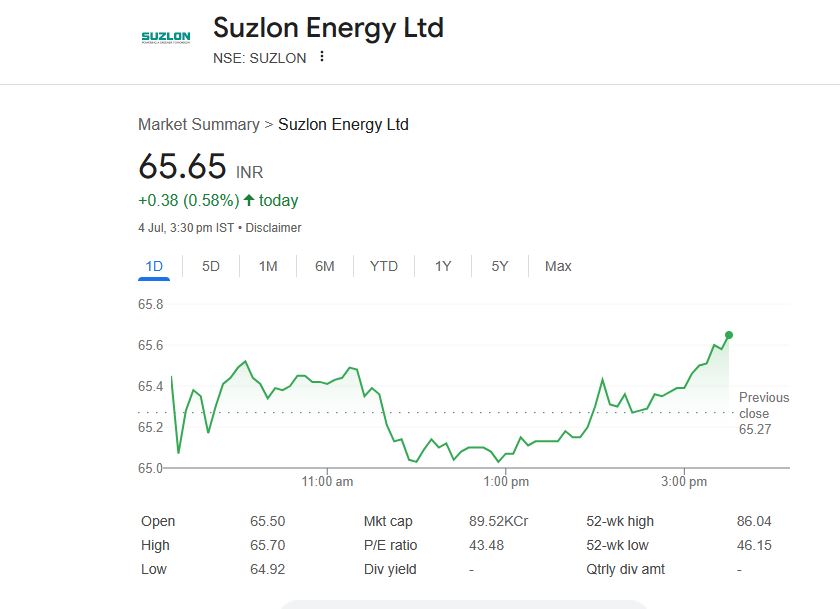Open the Market Summary breadcrumb link

point(199,124)
